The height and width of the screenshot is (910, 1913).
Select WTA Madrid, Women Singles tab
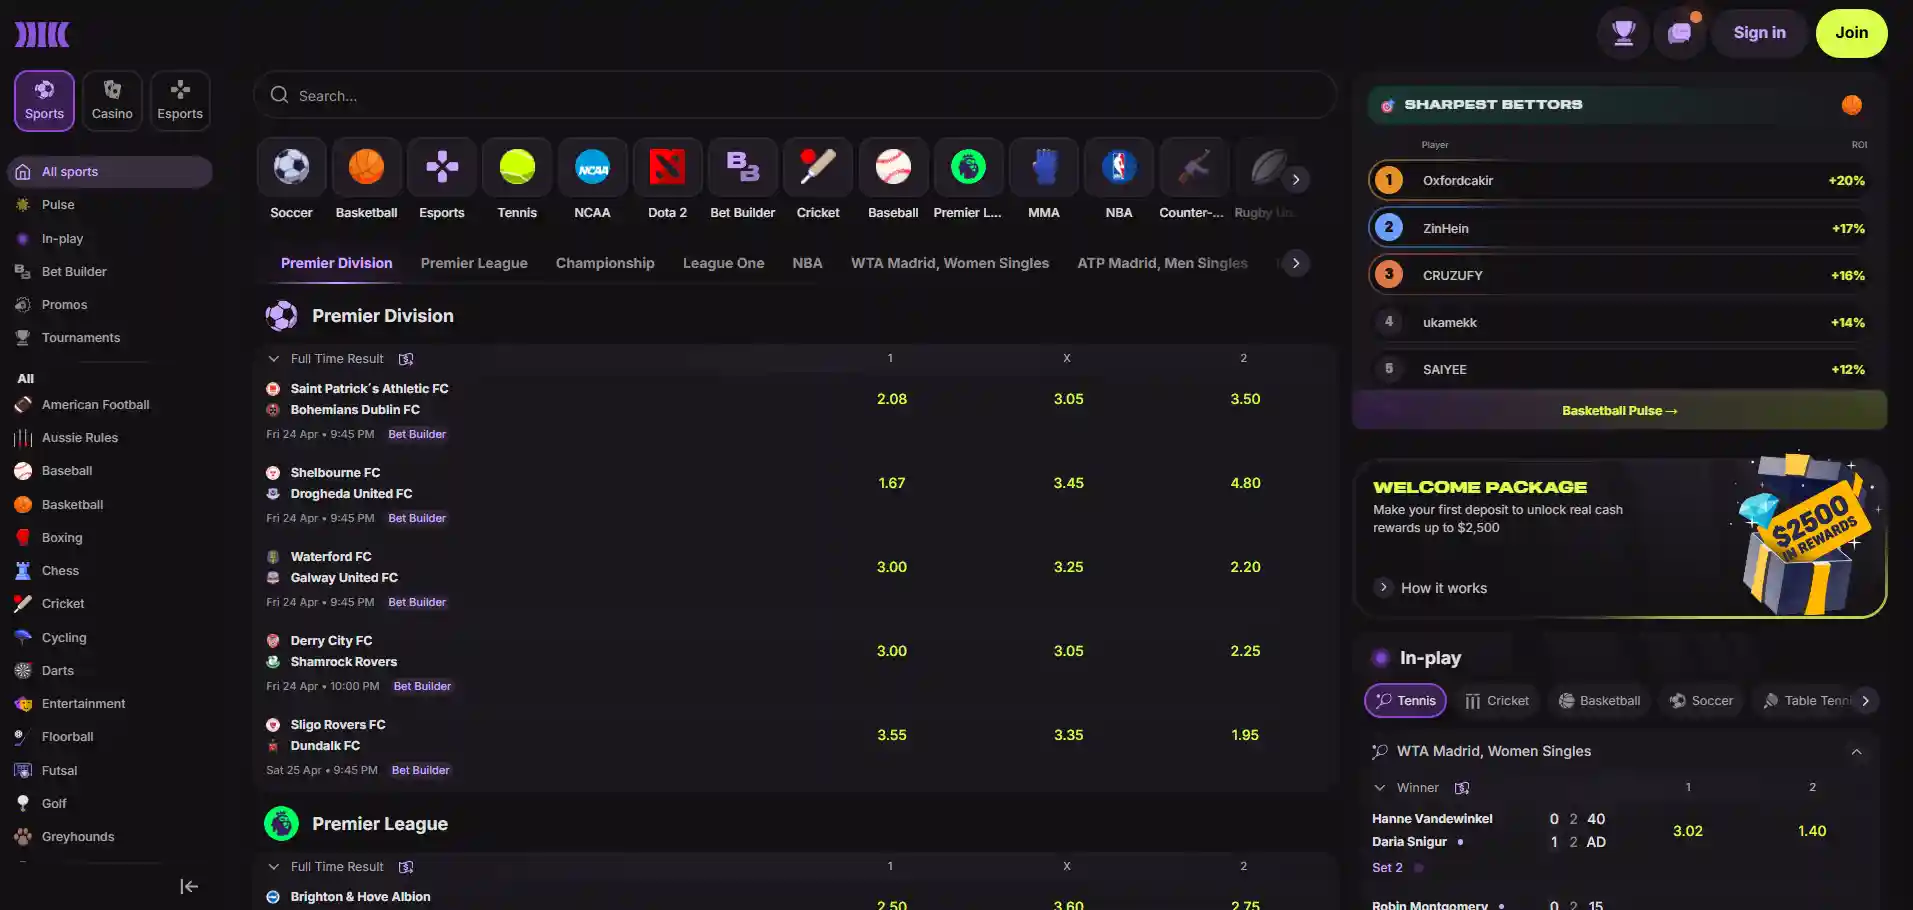950,263
